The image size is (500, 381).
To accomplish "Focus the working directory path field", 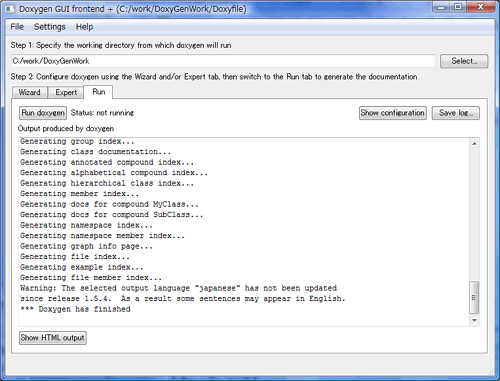I will 223,61.
